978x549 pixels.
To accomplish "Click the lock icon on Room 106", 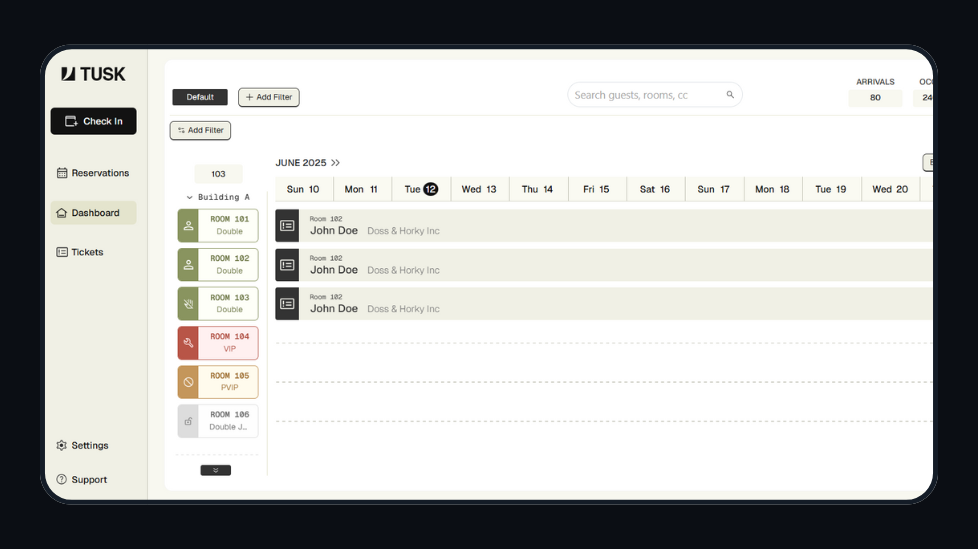I will [188, 421].
